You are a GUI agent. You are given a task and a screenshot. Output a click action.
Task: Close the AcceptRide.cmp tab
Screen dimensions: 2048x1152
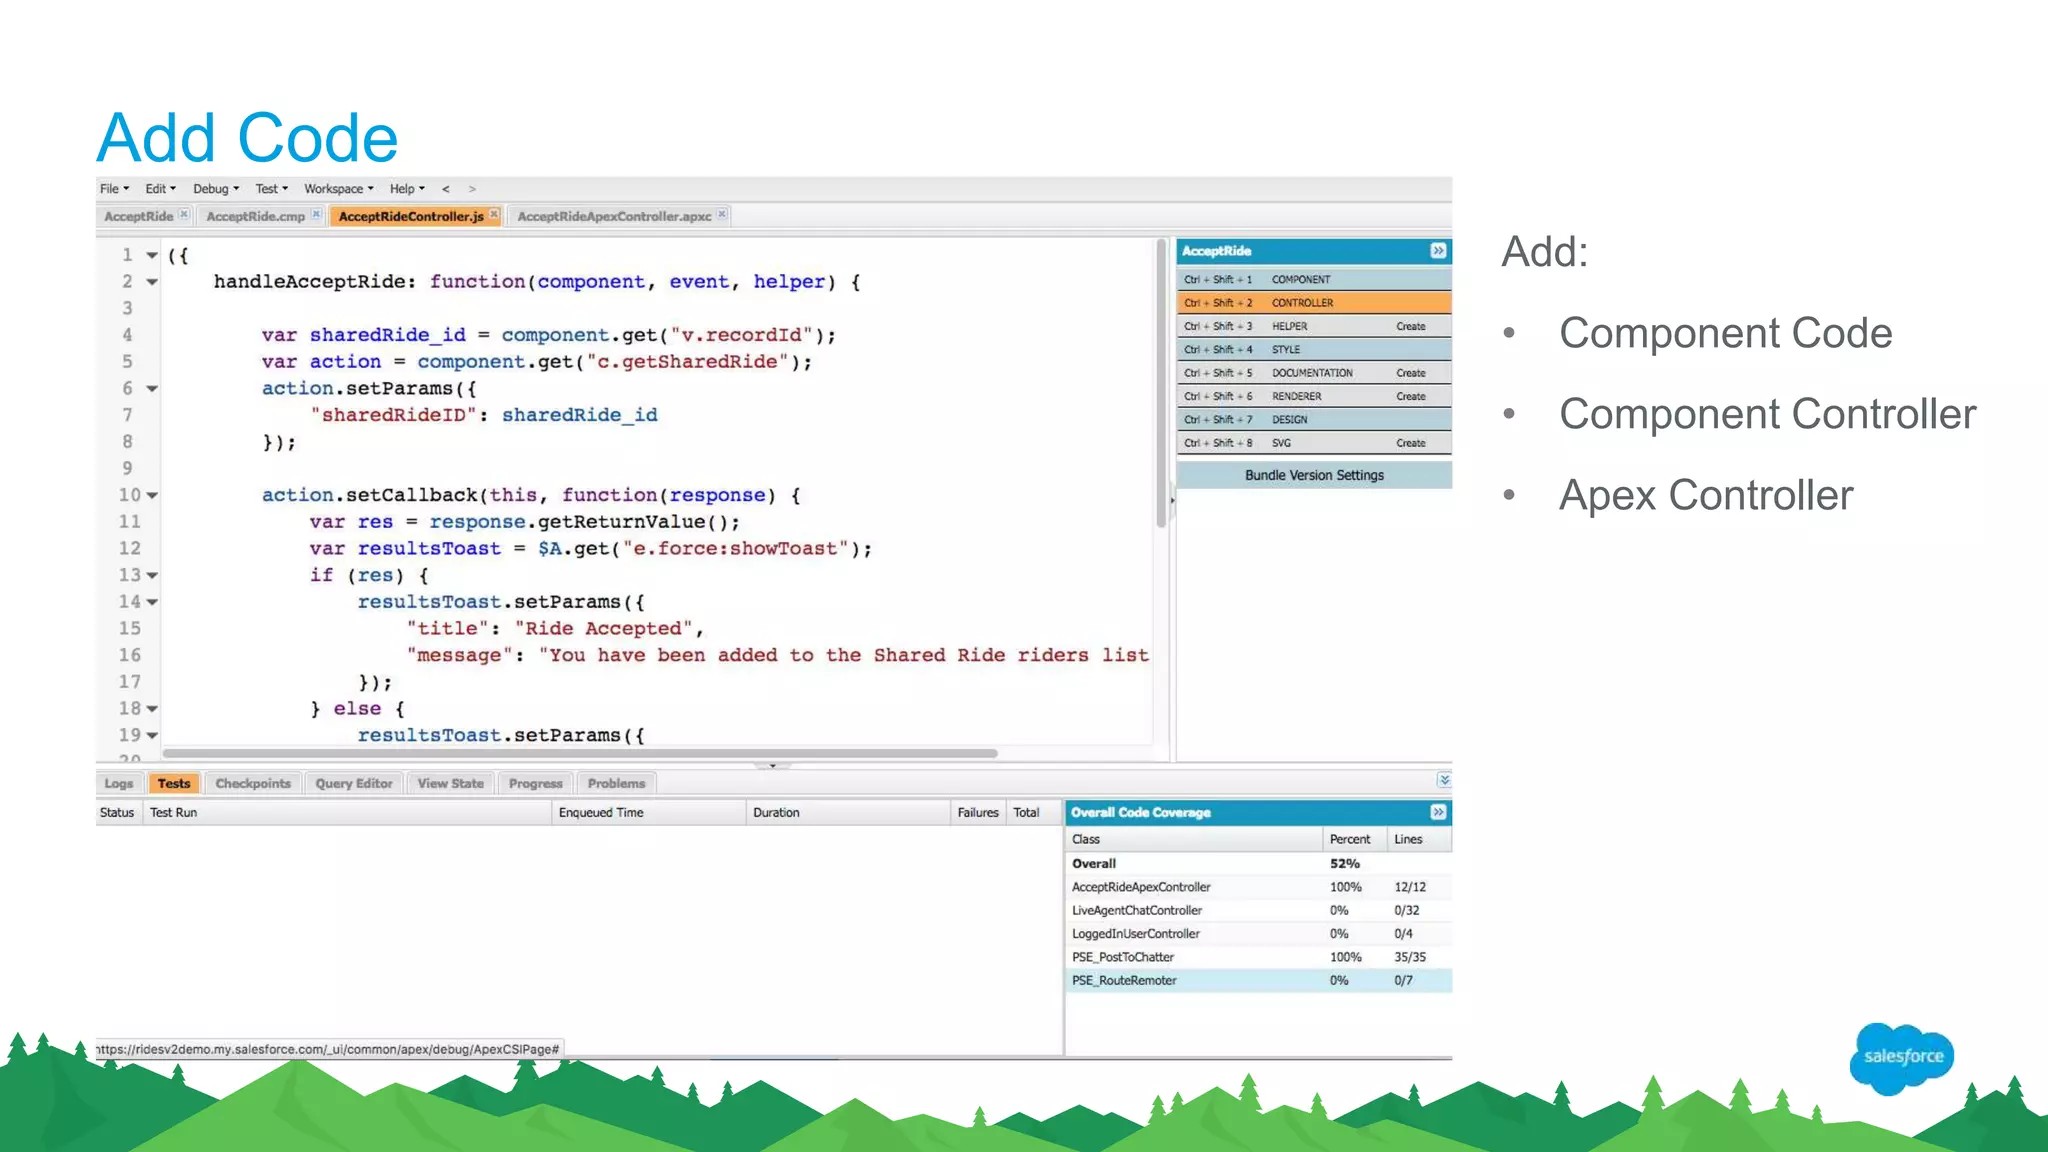(316, 214)
